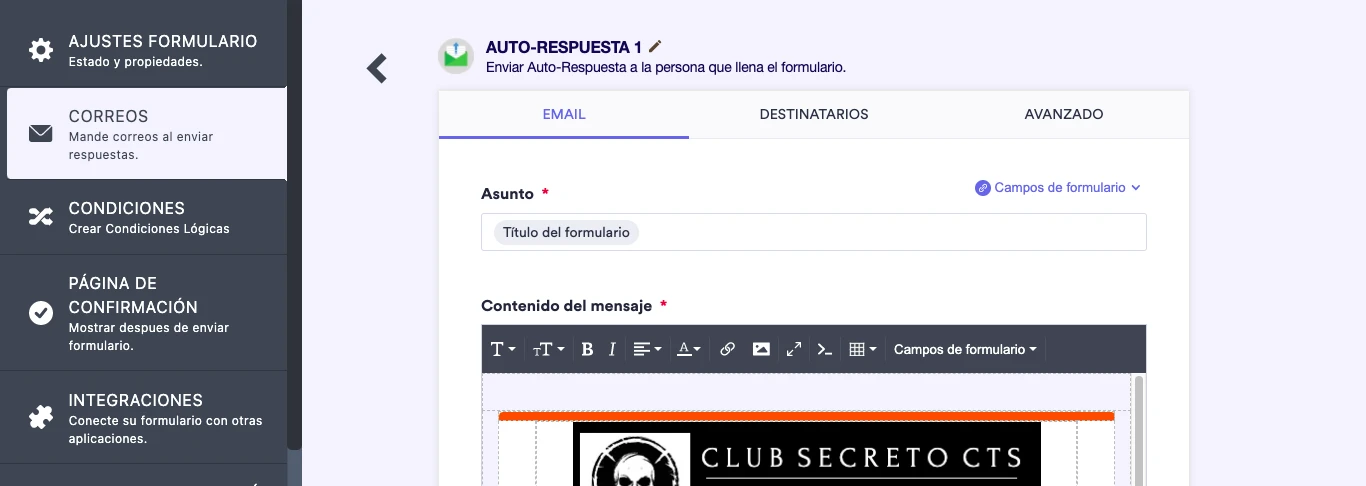Viewport: 1366px width, 486px height.
Task: Toggle italic formatting
Action: (612, 349)
